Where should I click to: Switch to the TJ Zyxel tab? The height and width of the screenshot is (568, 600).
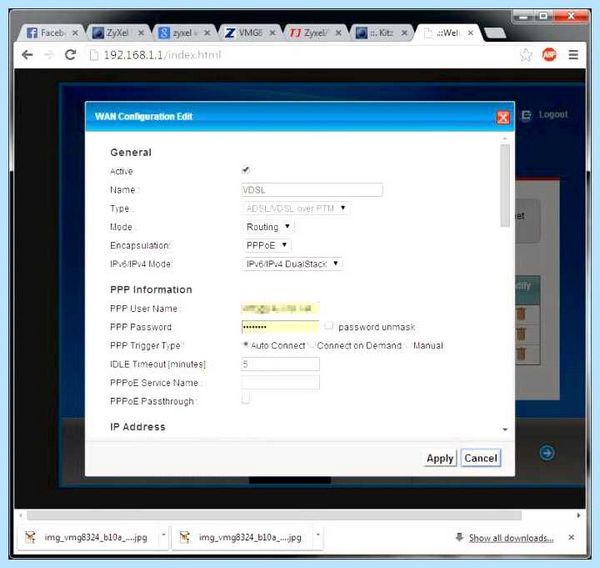click(315, 33)
